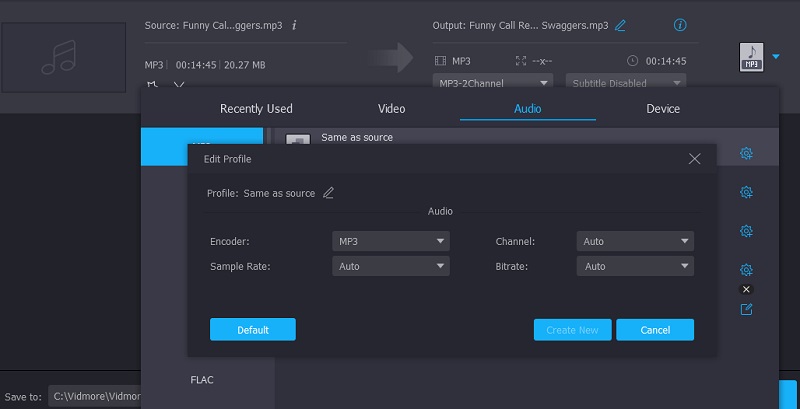Open the Sample Rate dropdown
Viewport: 800px width, 409px height.
(x=390, y=266)
